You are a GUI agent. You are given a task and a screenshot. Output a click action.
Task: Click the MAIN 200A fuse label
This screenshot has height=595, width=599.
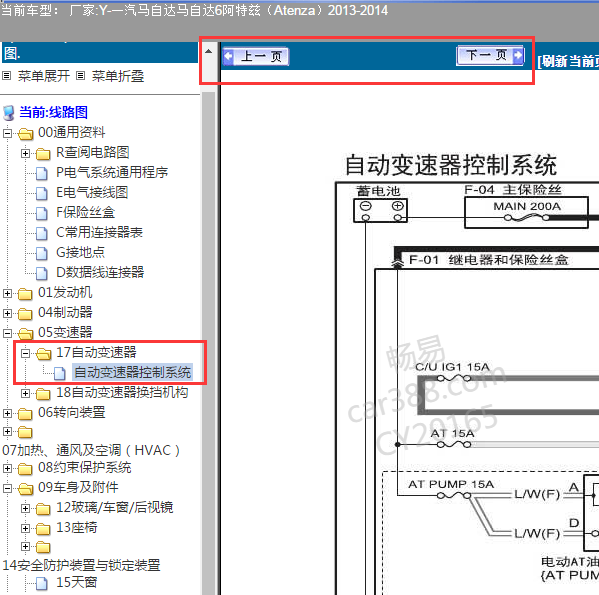[527, 206]
